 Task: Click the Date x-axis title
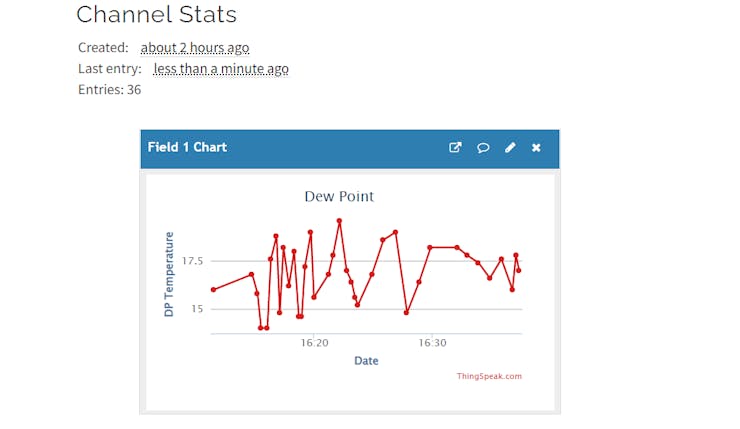[x=366, y=361]
